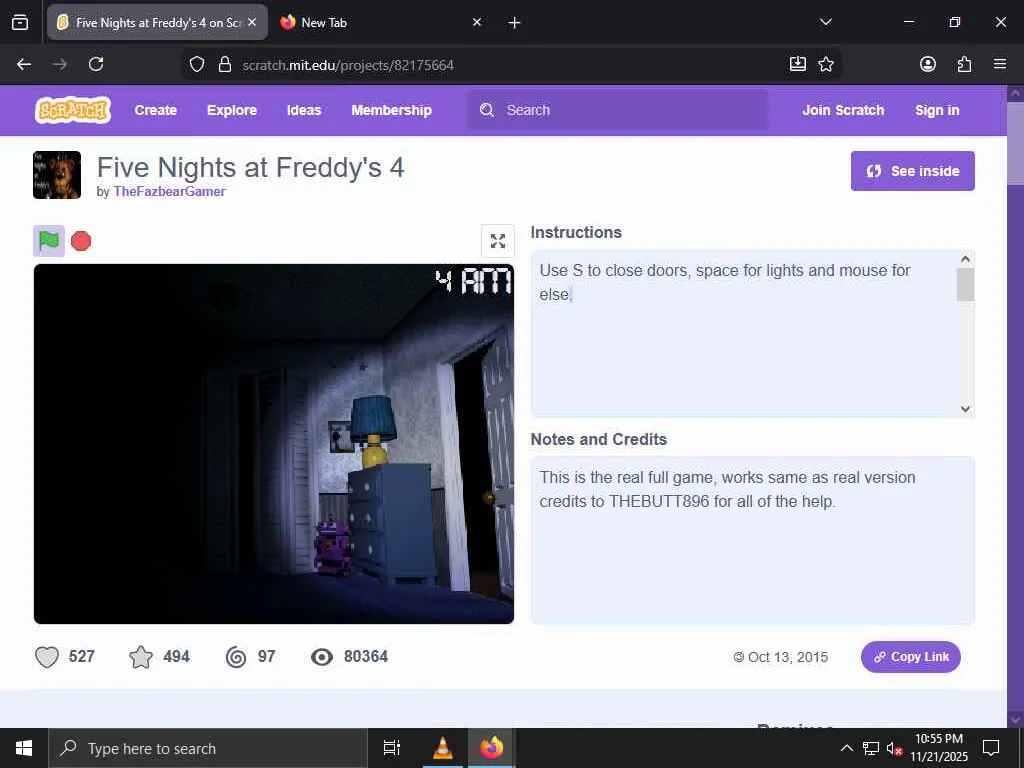Image resolution: width=1024 pixels, height=768 pixels.
Task: Open a new browser tab
Action: point(515,22)
